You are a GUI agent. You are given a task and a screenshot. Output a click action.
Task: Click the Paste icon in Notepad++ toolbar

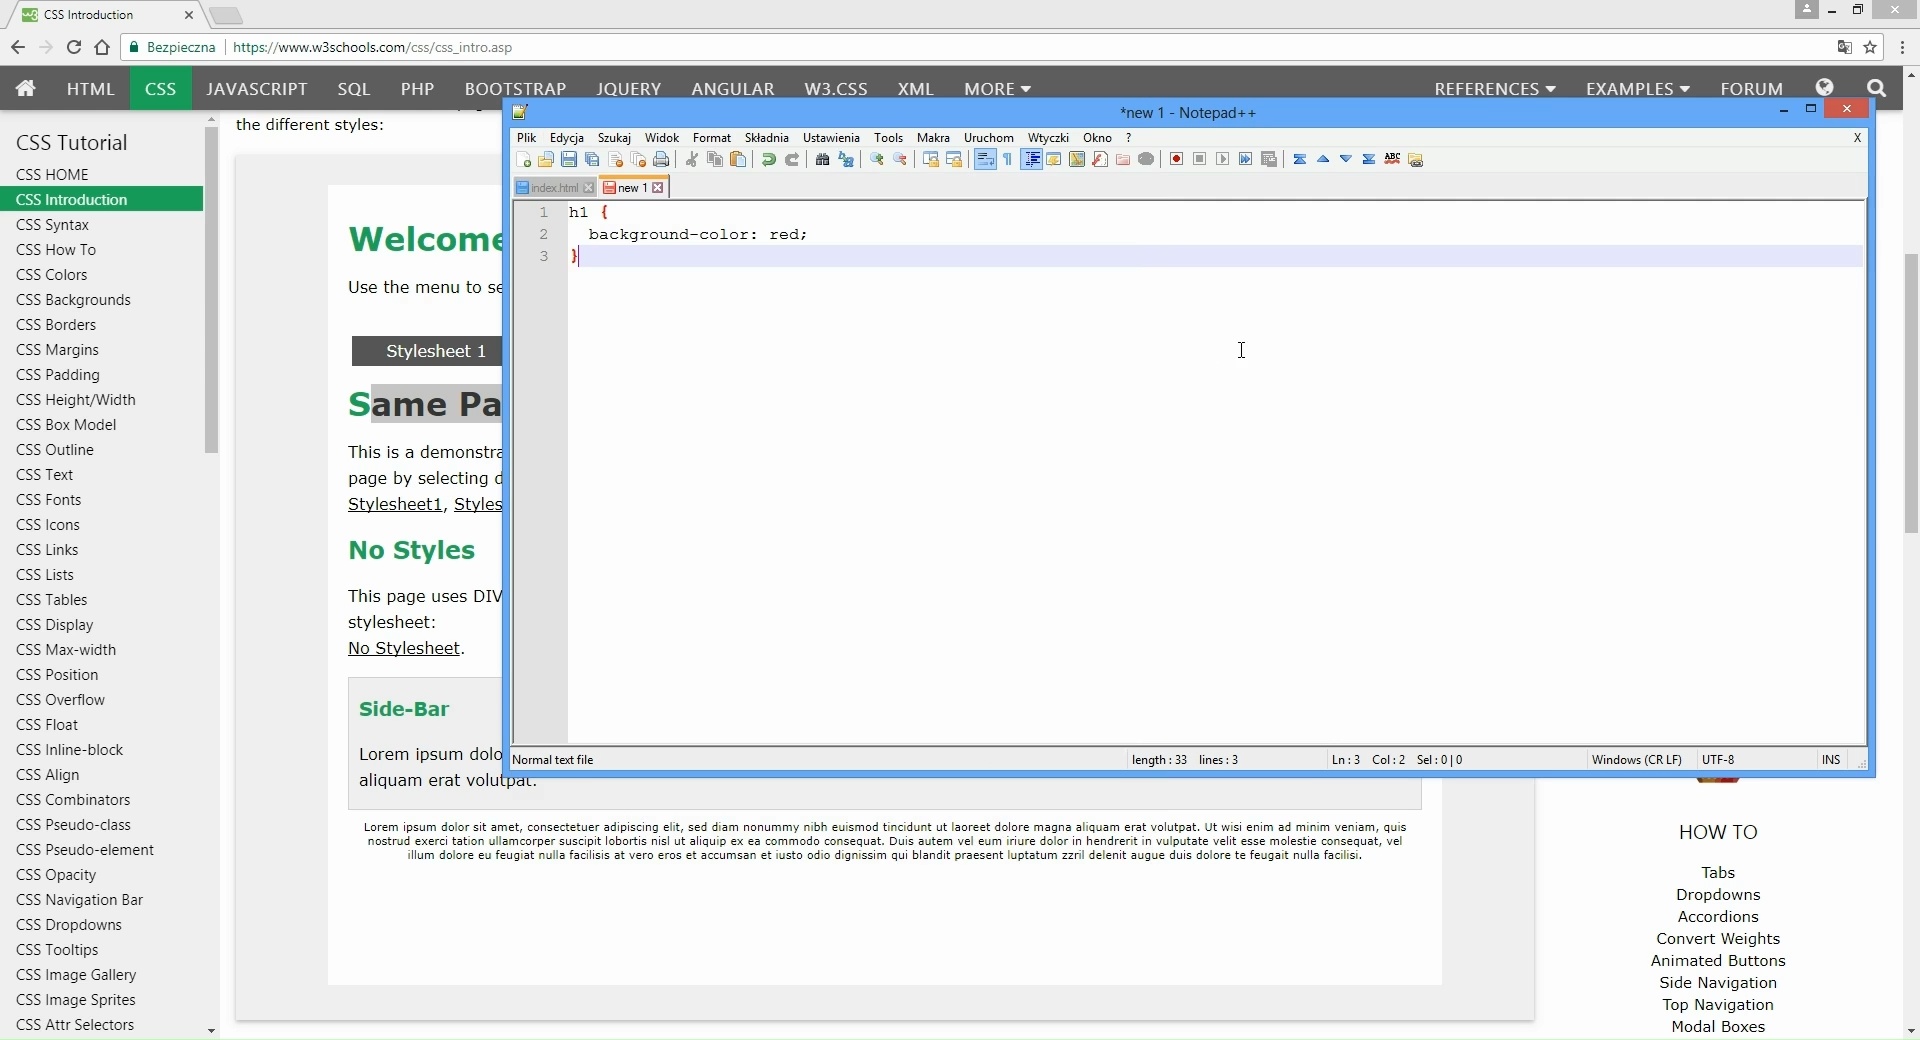738,160
